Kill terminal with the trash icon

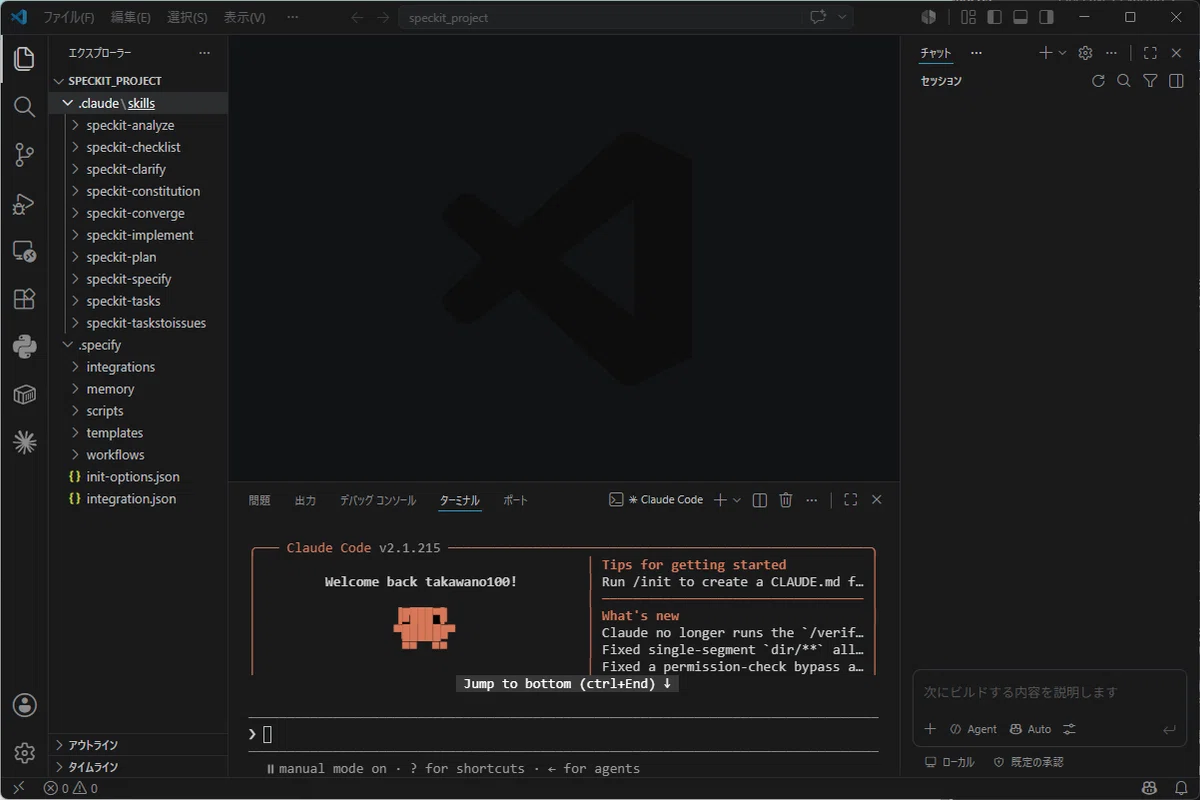(x=786, y=500)
